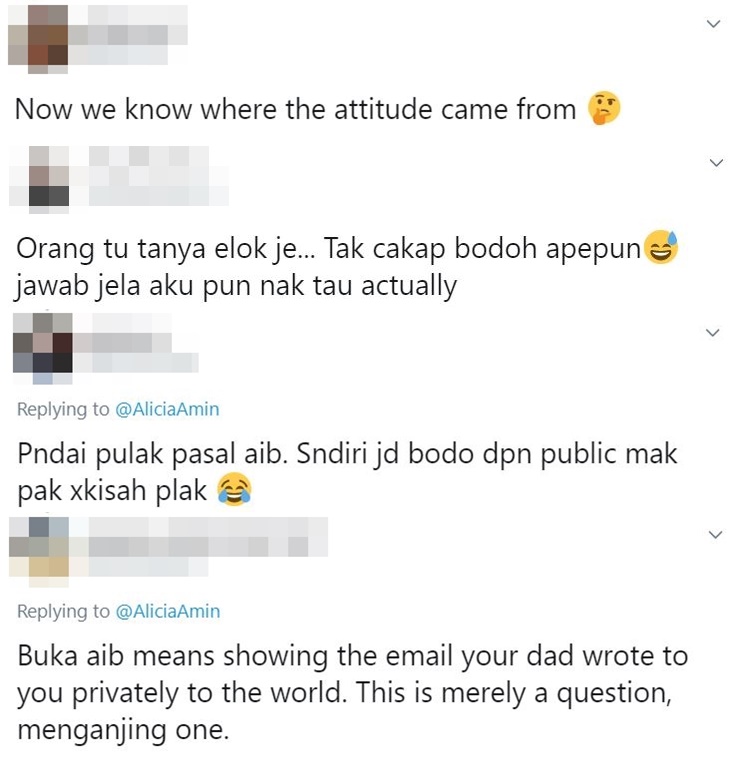Follow @AliciaAmin link above 'Buka aib' tweet
Image resolution: width=741 pixels, height=758 pixels.
168,612
